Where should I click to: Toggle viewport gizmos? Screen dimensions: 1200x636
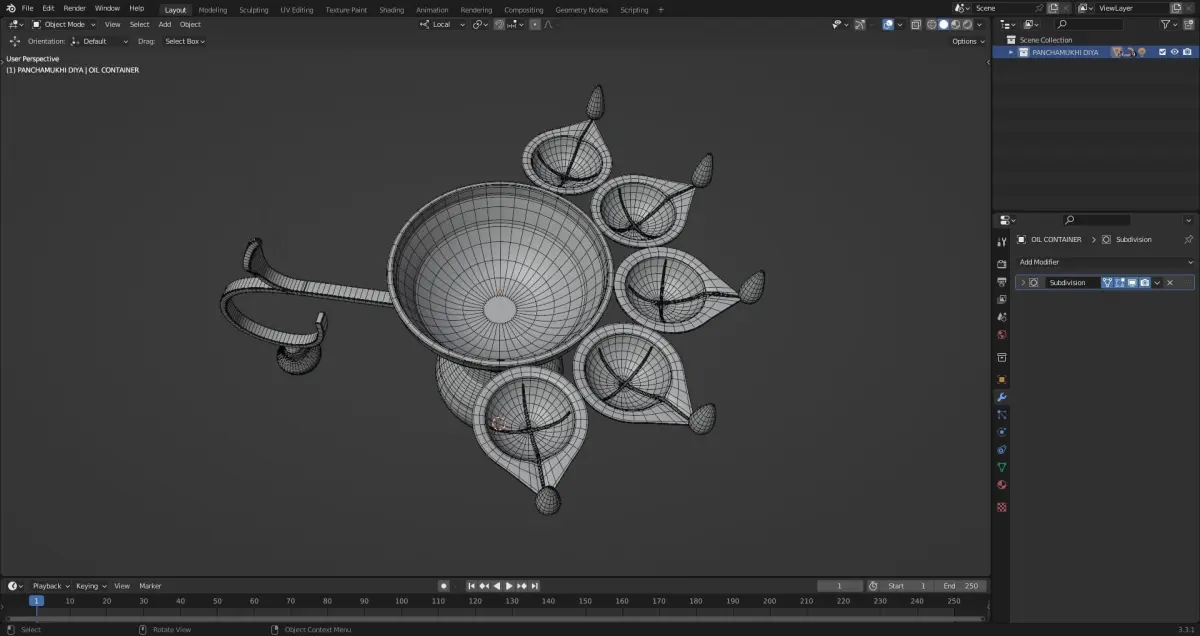tap(860, 24)
